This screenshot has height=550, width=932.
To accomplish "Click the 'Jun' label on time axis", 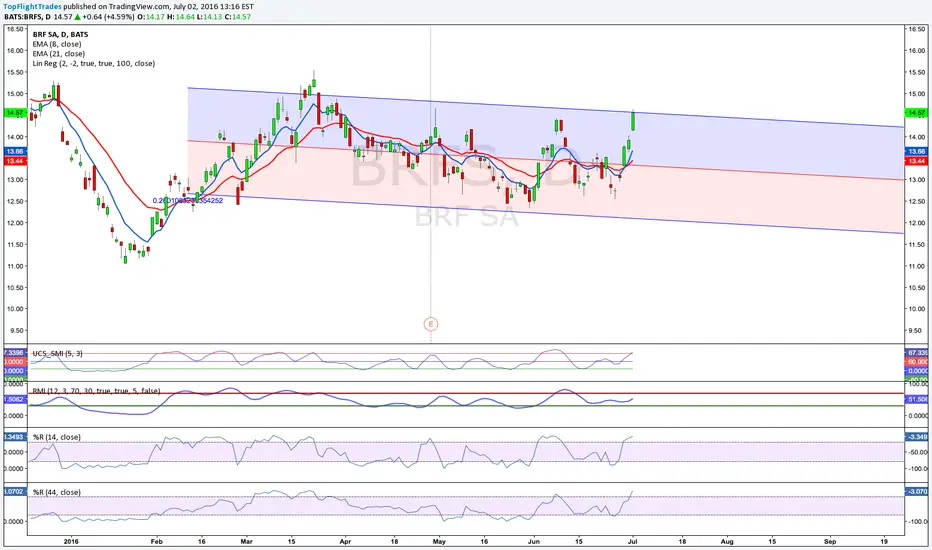I will point(534,542).
